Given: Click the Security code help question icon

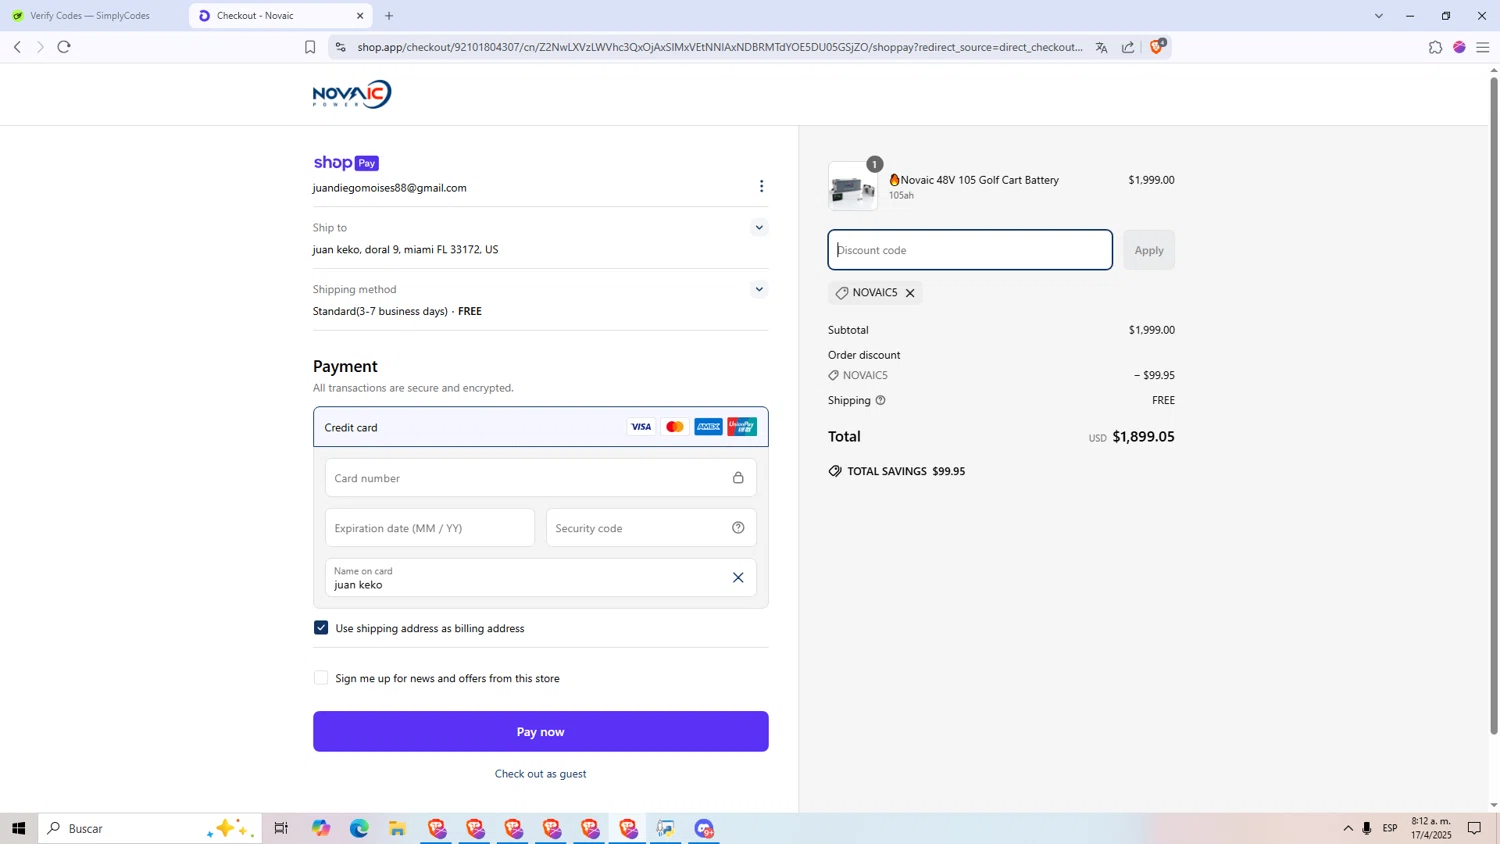Looking at the screenshot, I should click(x=738, y=528).
